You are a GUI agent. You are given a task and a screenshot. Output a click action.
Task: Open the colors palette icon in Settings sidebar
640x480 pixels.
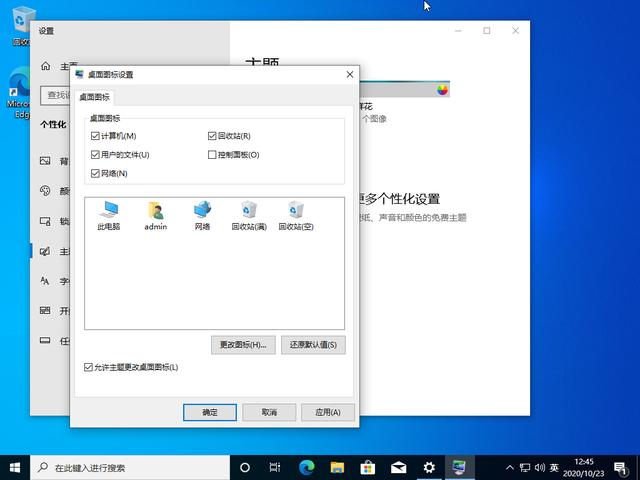[45, 191]
